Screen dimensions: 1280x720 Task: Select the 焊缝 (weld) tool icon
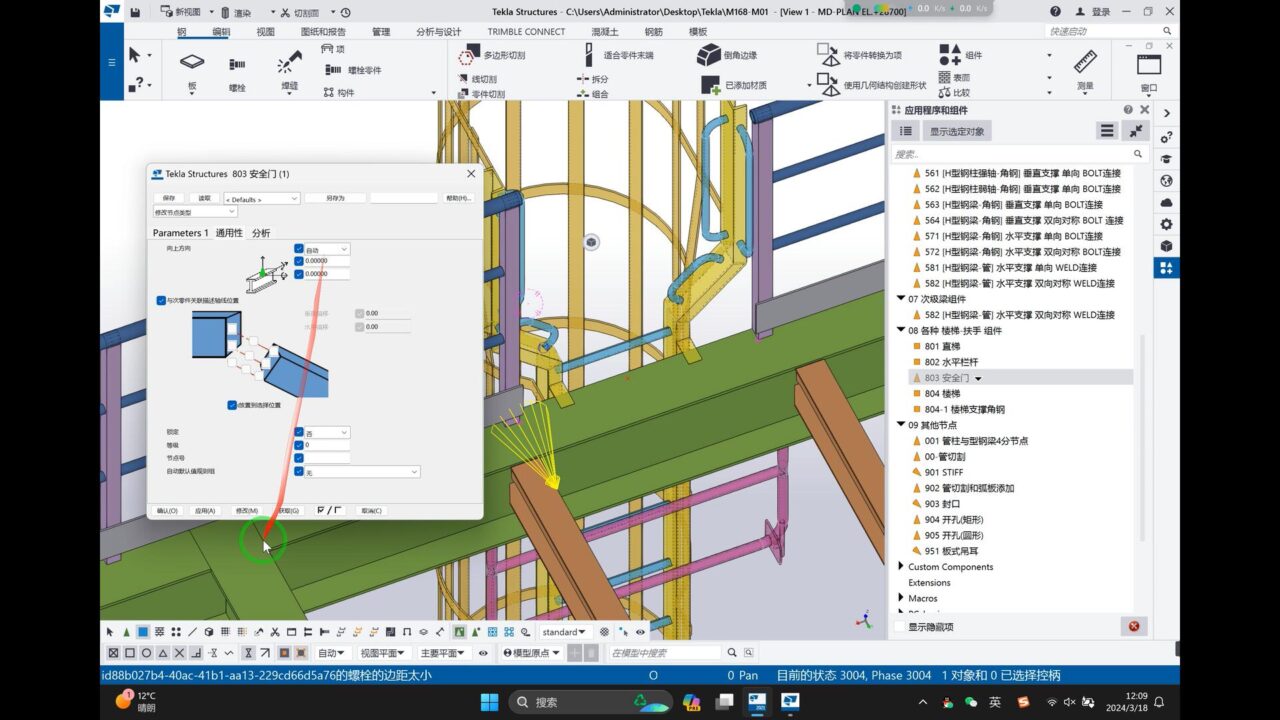(x=289, y=63)
